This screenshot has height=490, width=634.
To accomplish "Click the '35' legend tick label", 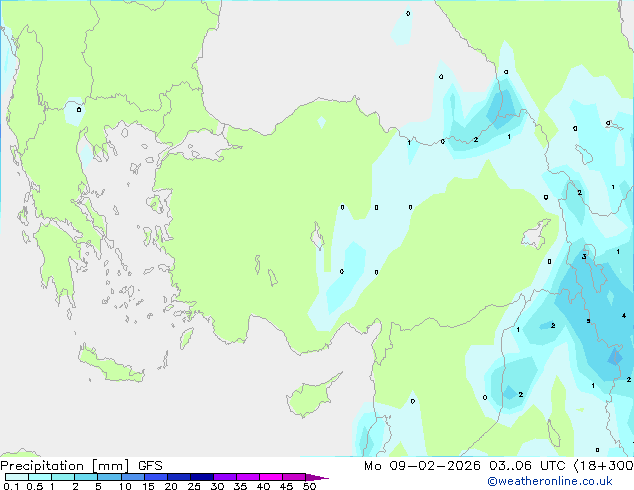I will (240, 486).
